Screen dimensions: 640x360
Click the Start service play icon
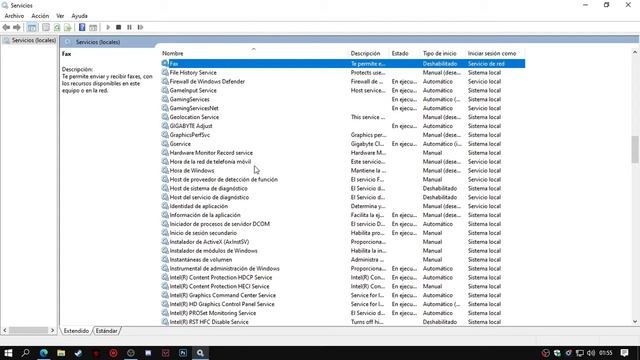click(x=108, y=27)
